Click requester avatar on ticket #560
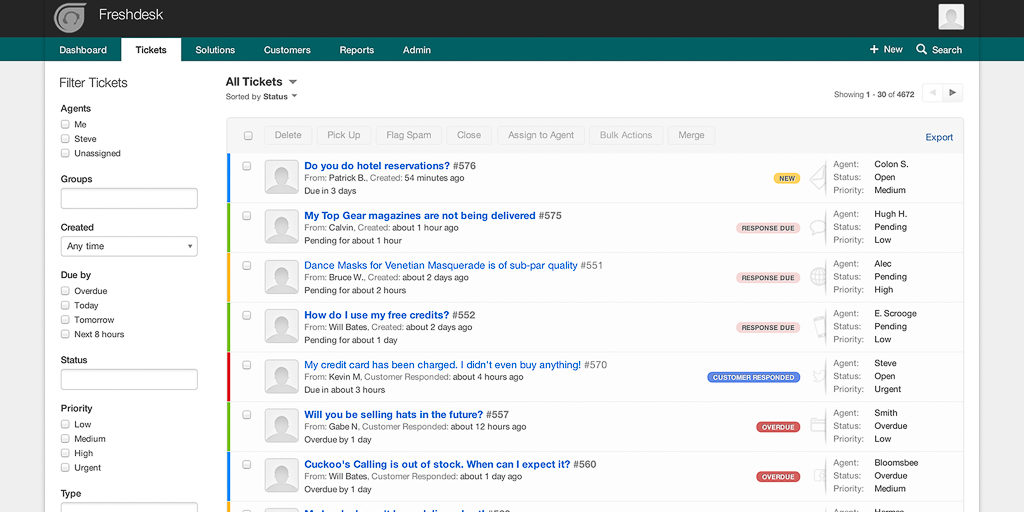Image resolution: width=1024 pixels, height=512 pixels. (281, 475)
